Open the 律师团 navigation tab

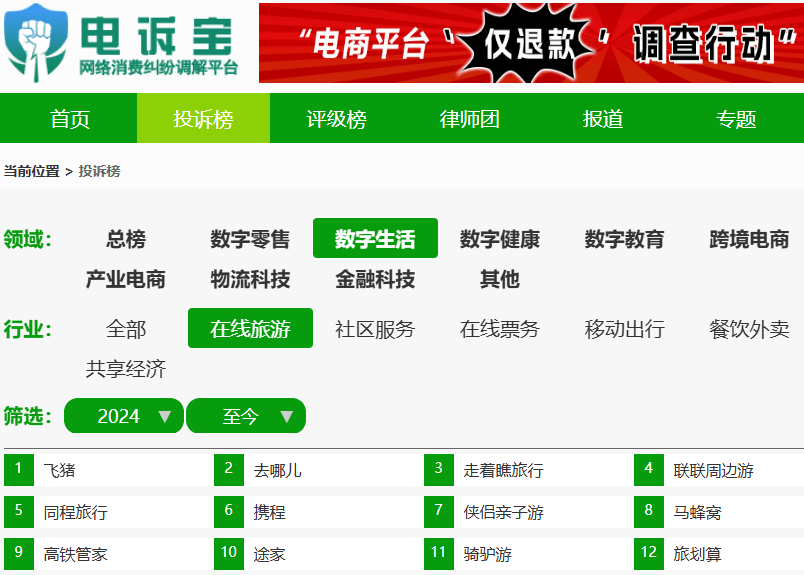point(469,120)
